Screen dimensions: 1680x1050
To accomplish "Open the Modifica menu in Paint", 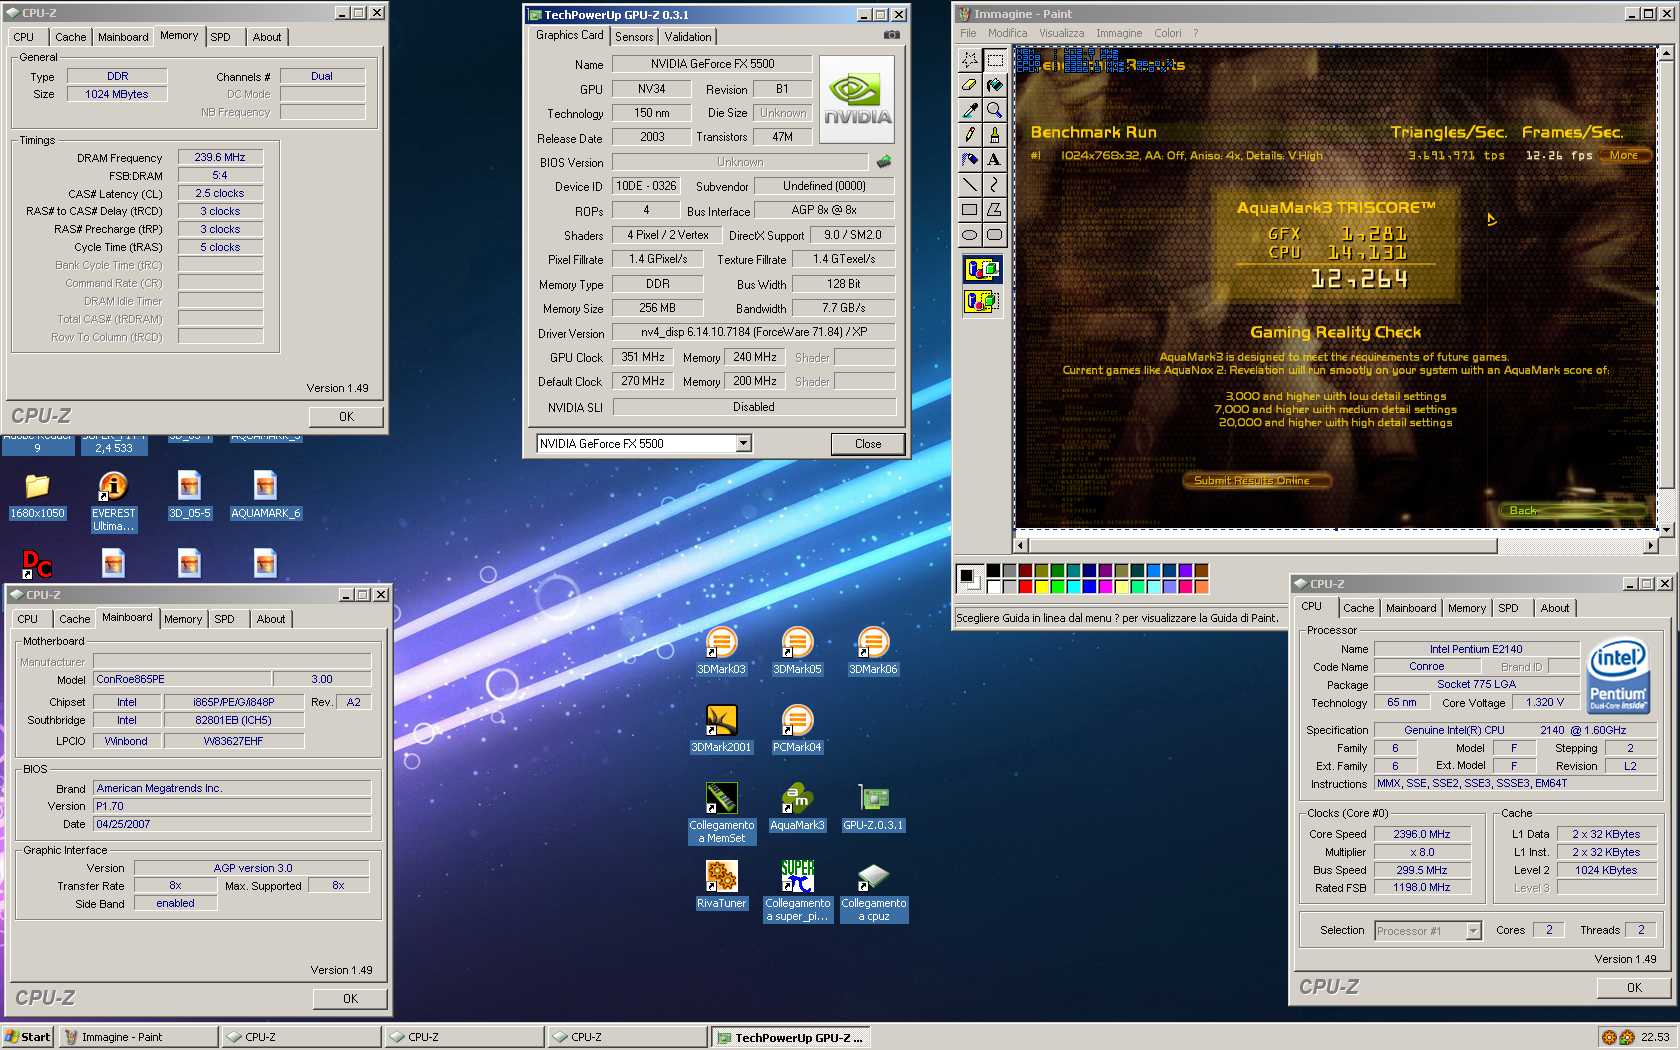I will coord(1007,33).
